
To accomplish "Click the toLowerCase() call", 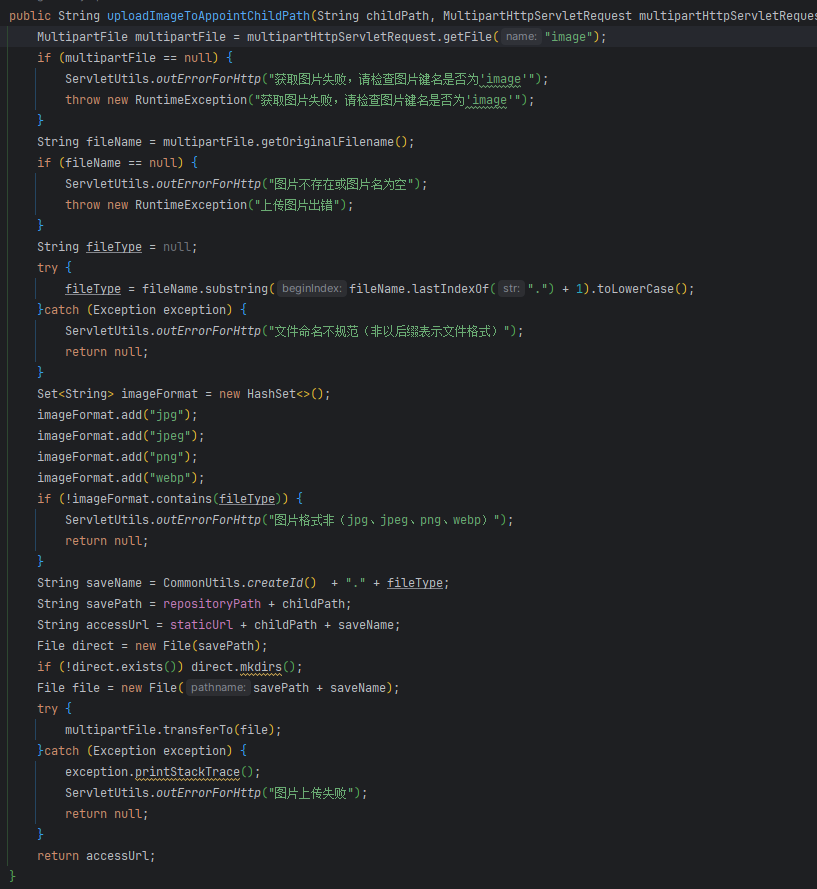I will click(x=642, y=289).
